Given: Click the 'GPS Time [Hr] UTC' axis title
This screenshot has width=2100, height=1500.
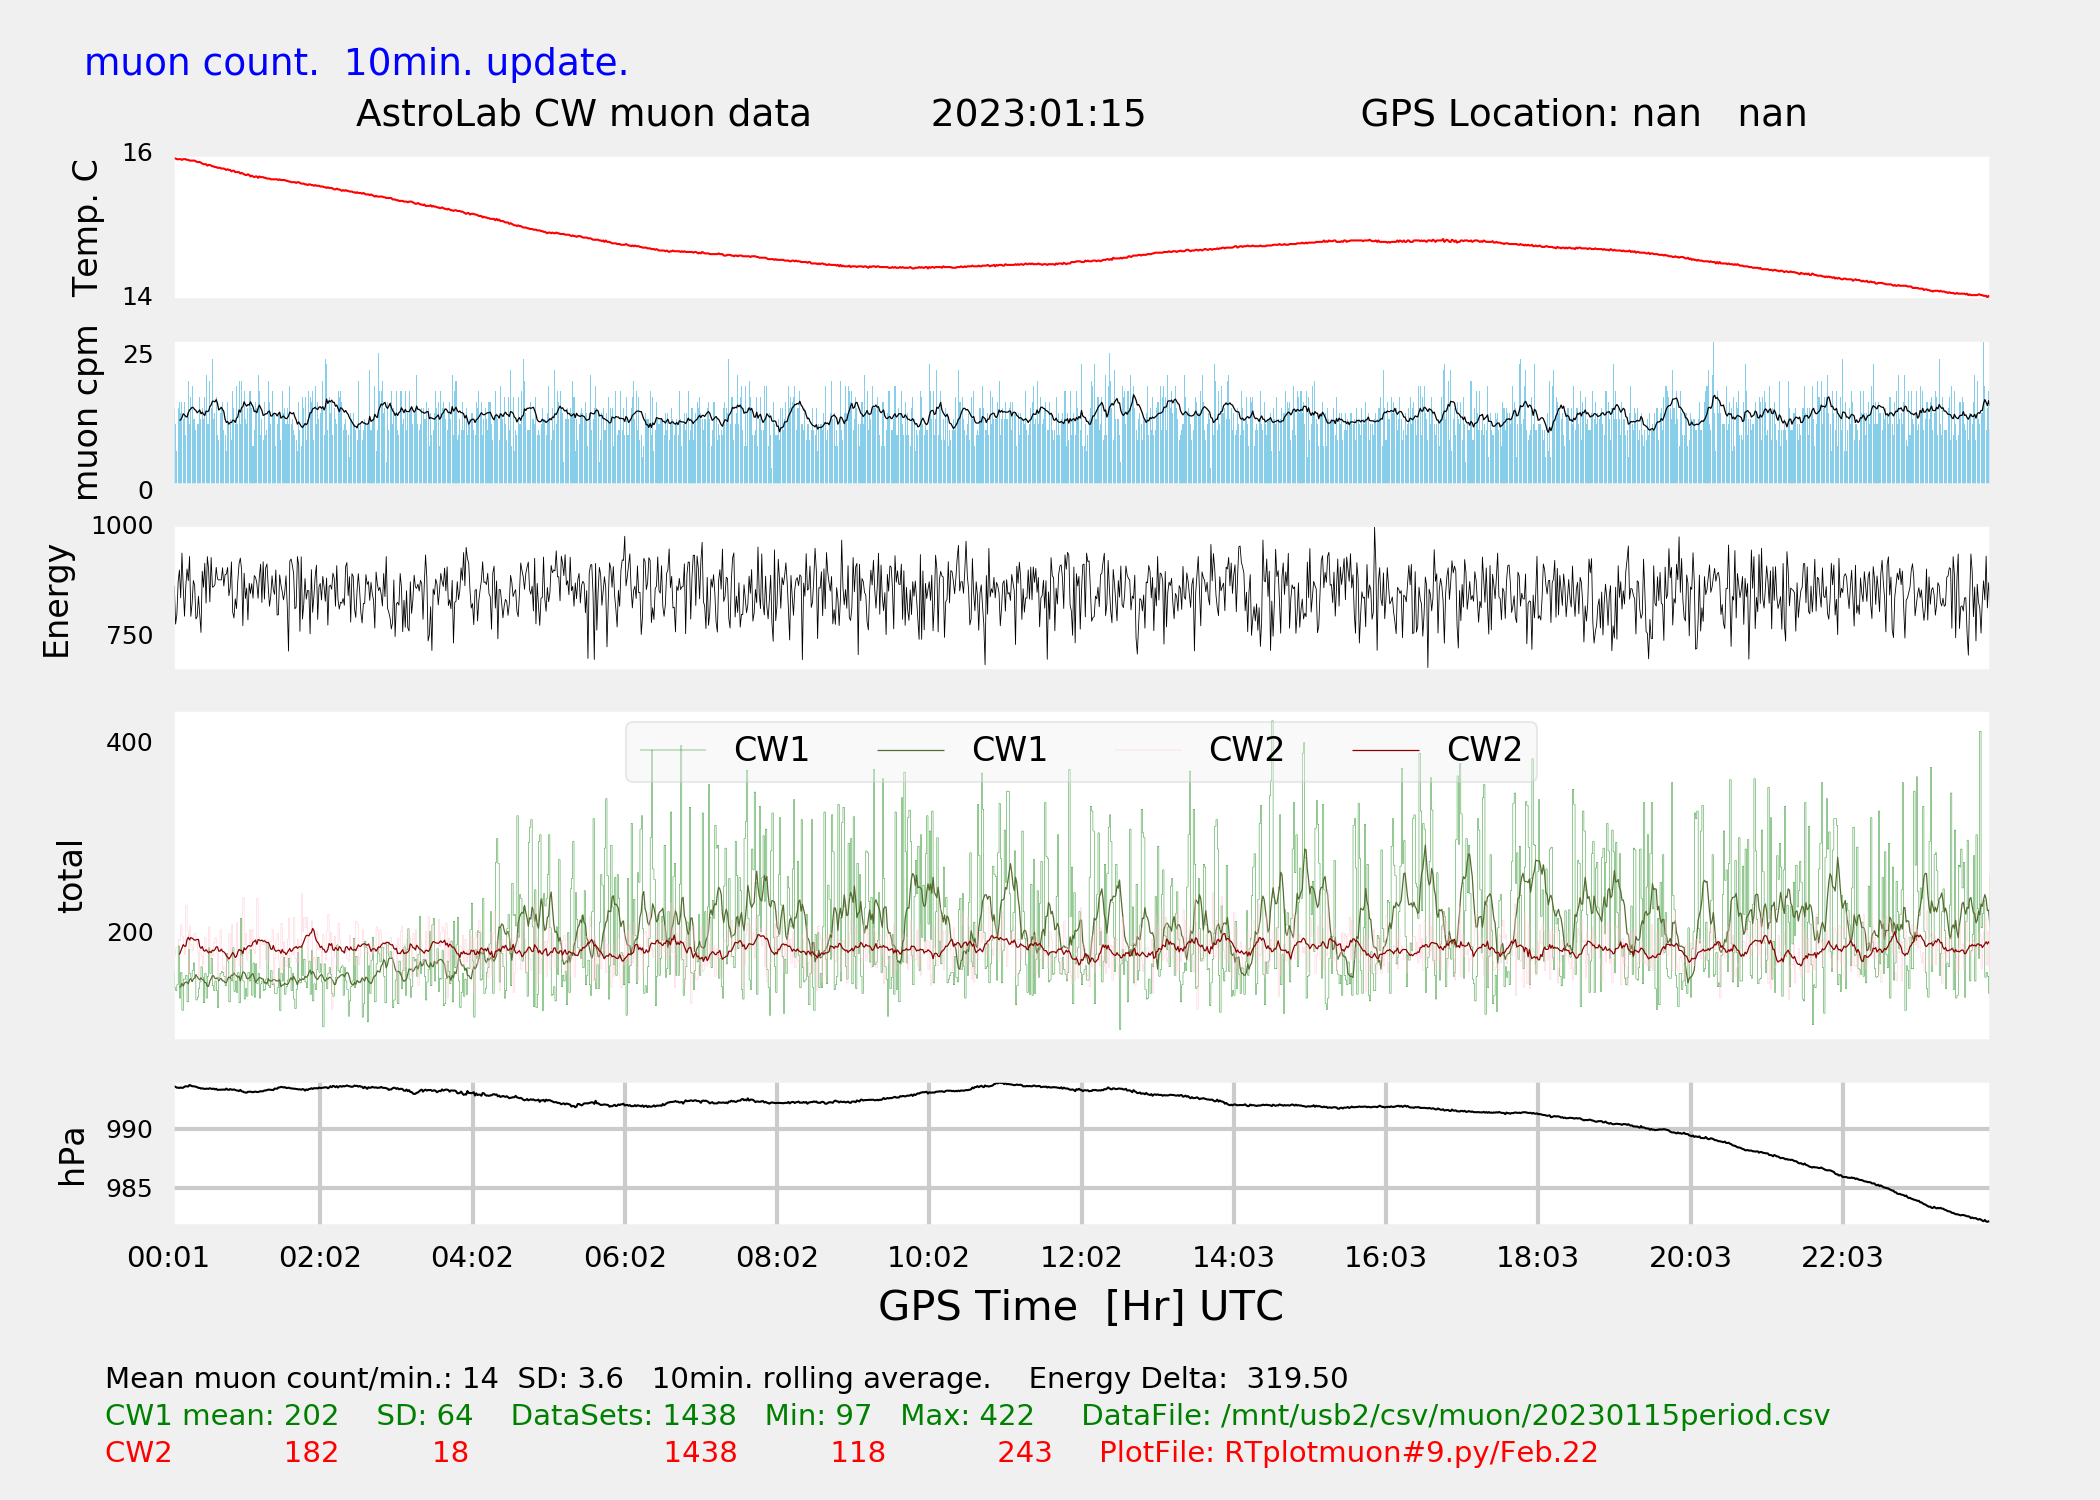Looking at the screenshot, I should click(x=1080, y=1306).
